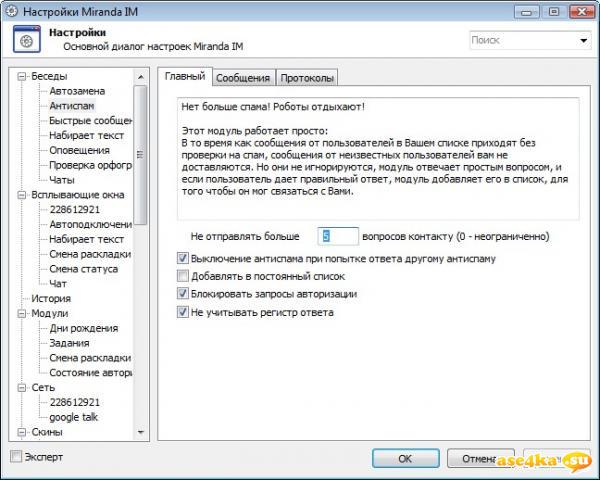This screenshot has width=600, height=480.
Task: Click the tree scrollbar down arrow
Action: [140, 433]
